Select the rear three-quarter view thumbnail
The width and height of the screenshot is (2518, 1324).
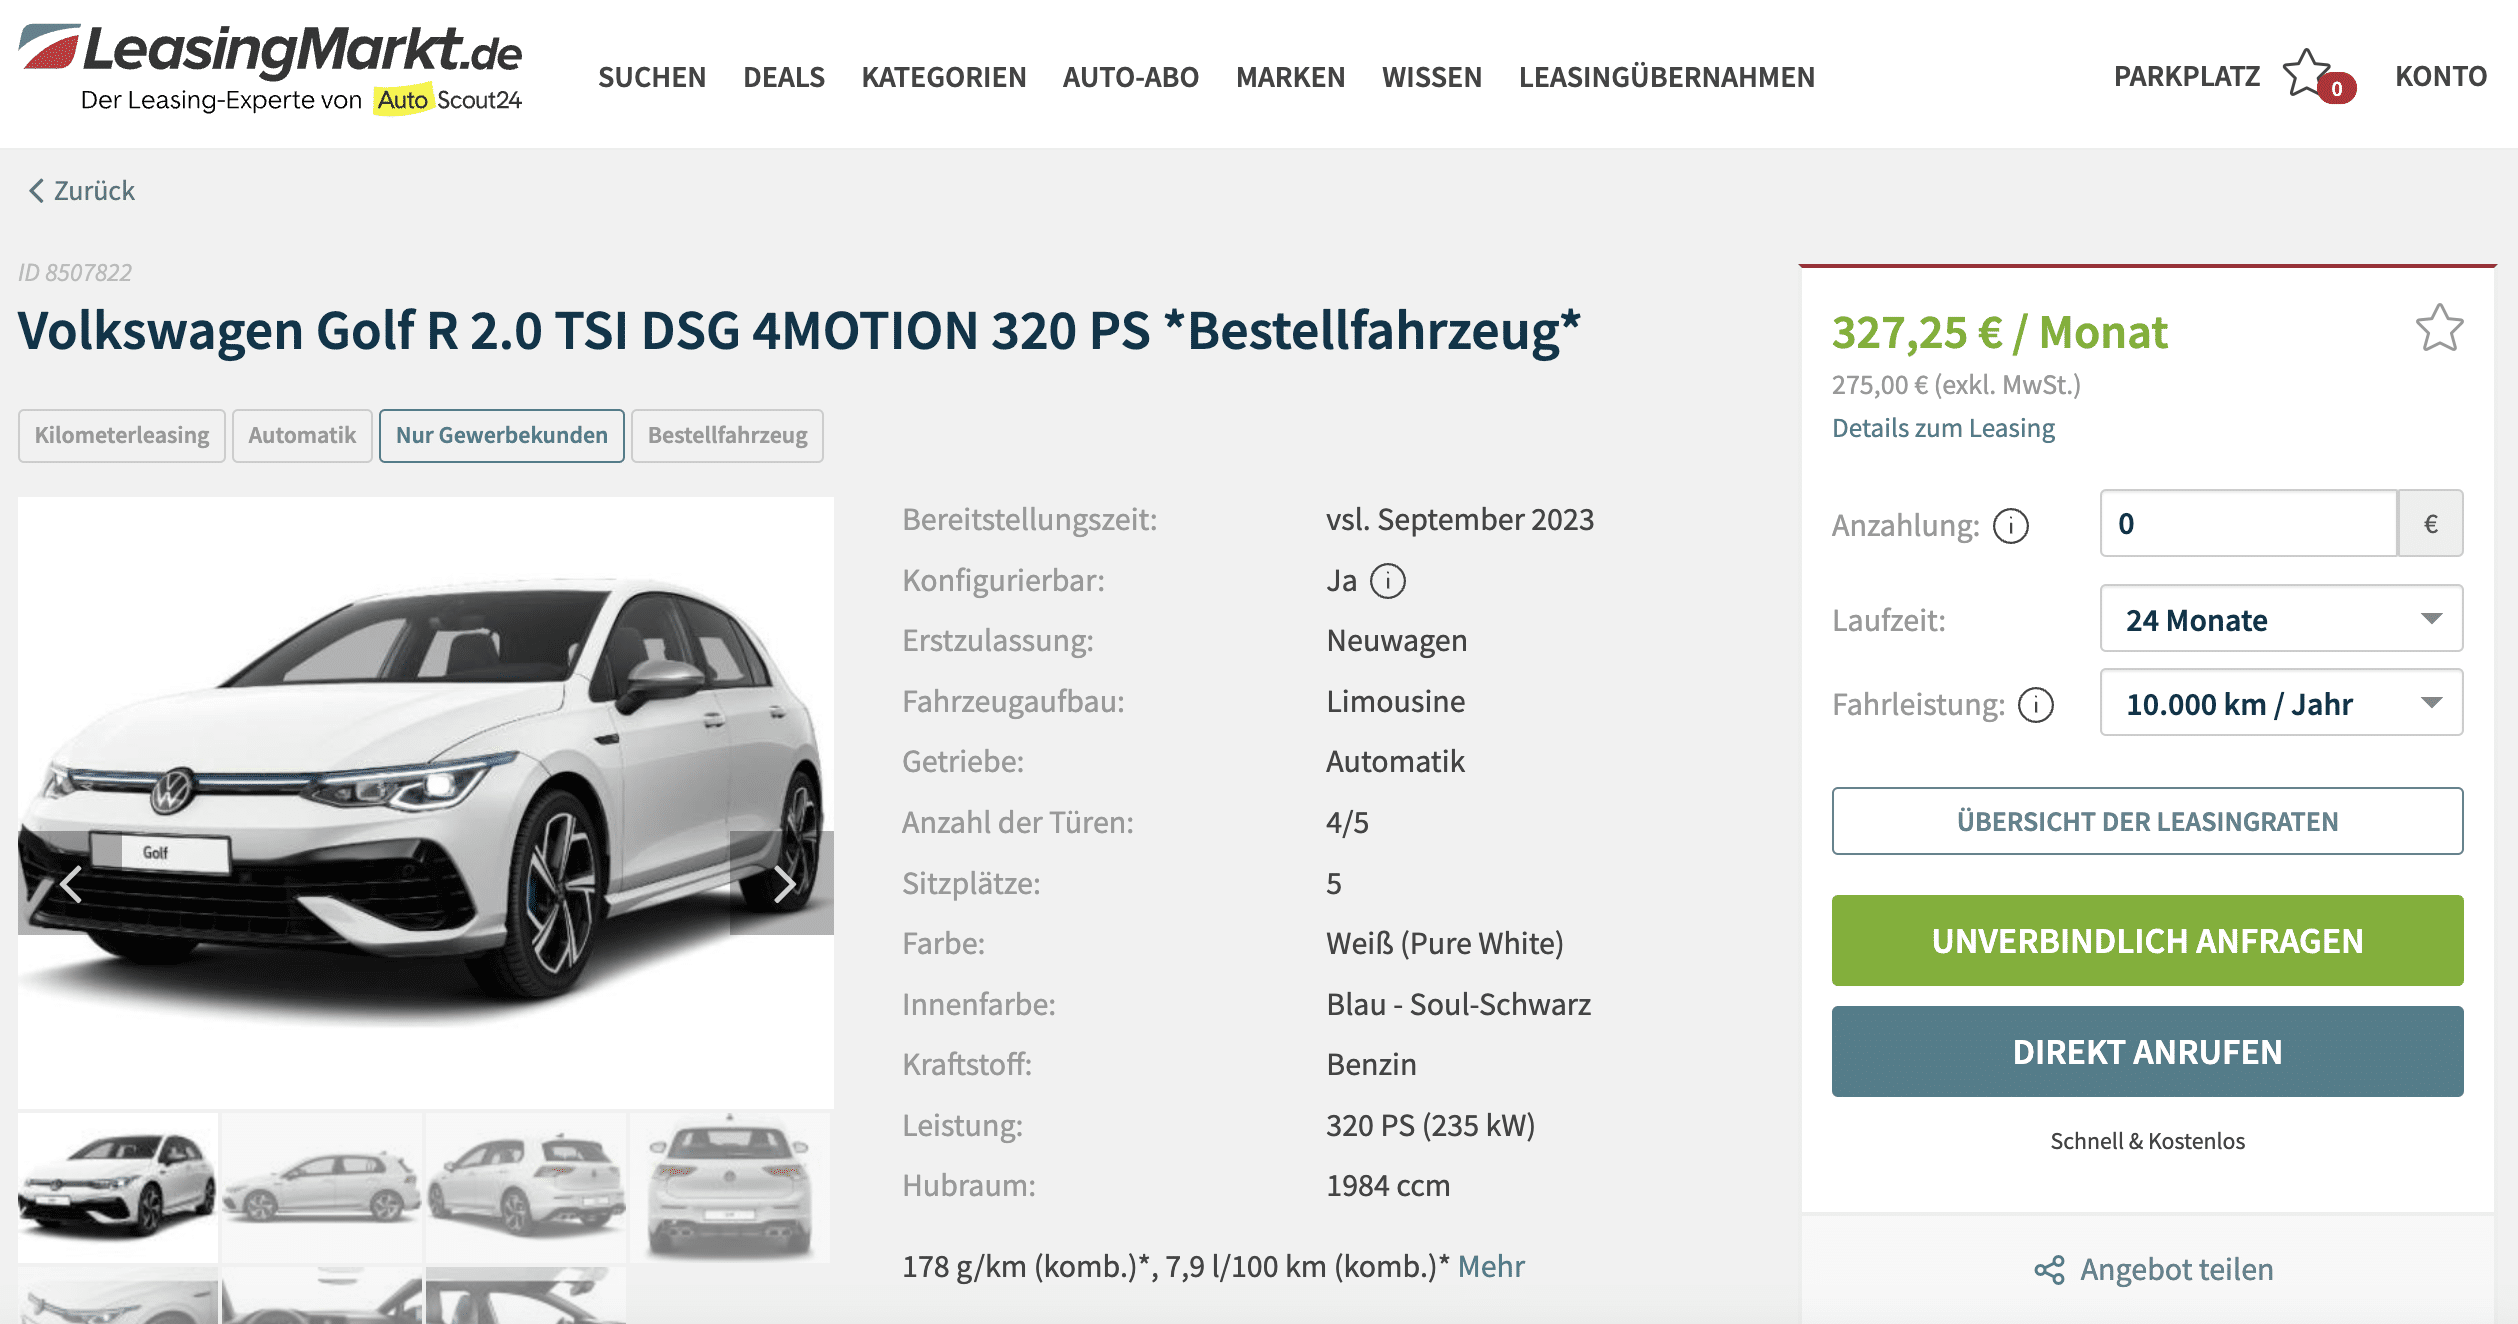point(526,1188)
